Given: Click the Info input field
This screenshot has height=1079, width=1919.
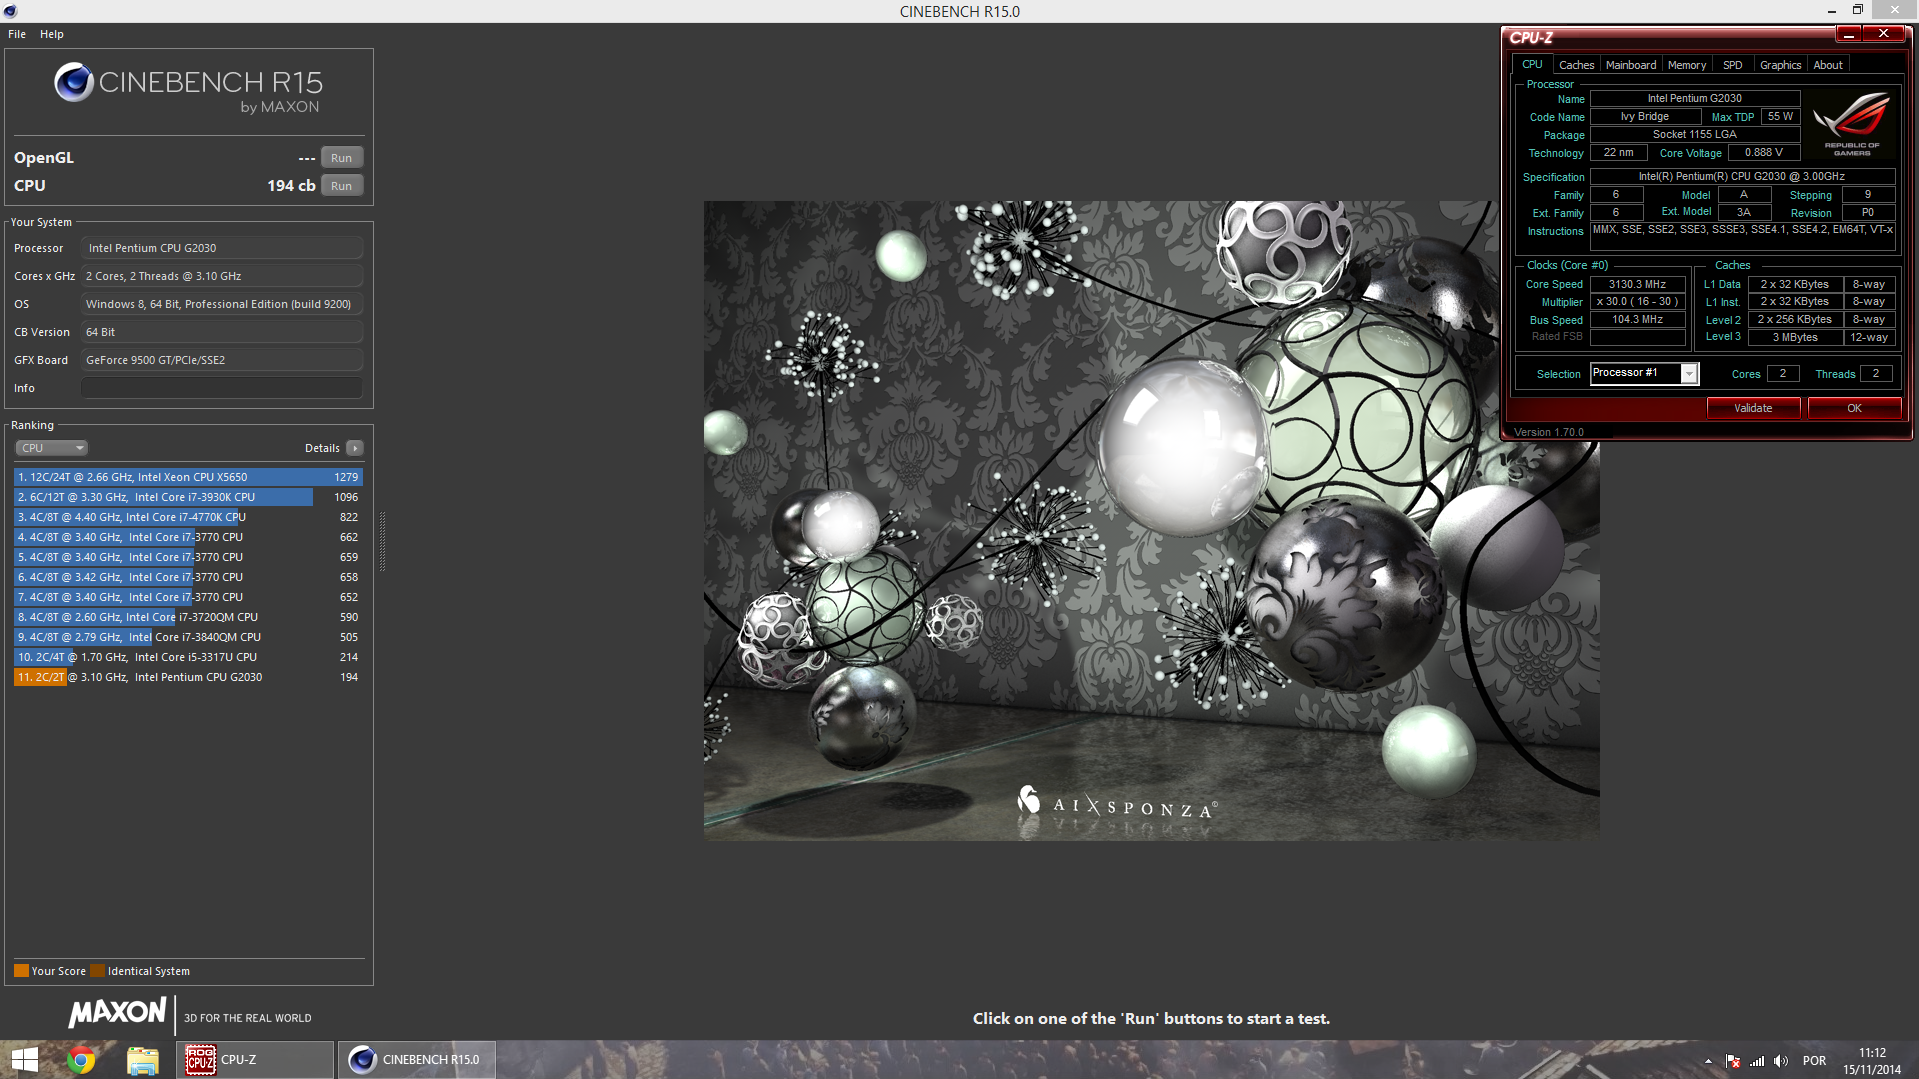Looking at the screenshot, I should pyautogui.click(x=222, y=388).
